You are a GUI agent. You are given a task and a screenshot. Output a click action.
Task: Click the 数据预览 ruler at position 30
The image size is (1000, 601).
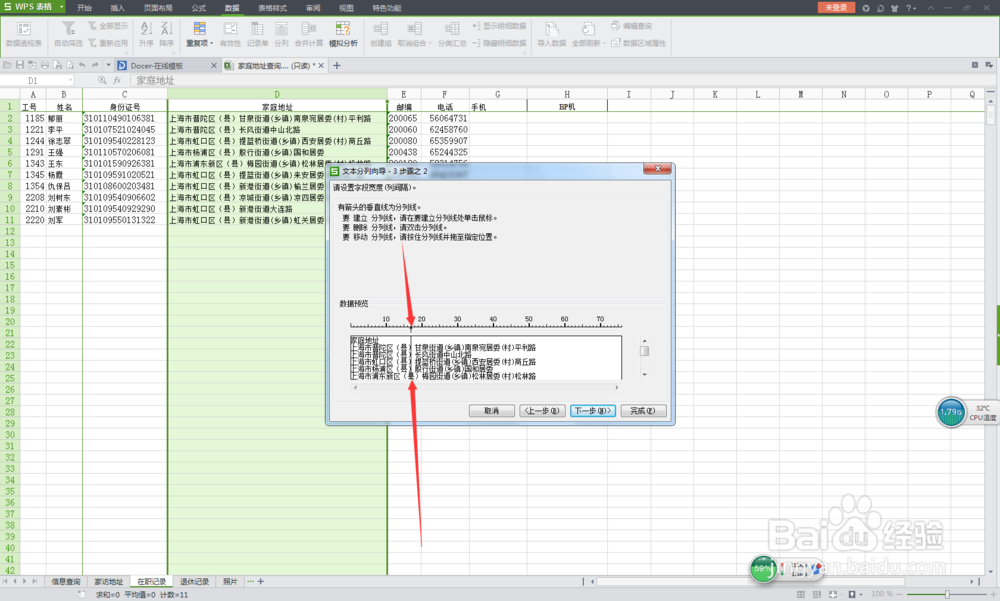pos(457,322)
